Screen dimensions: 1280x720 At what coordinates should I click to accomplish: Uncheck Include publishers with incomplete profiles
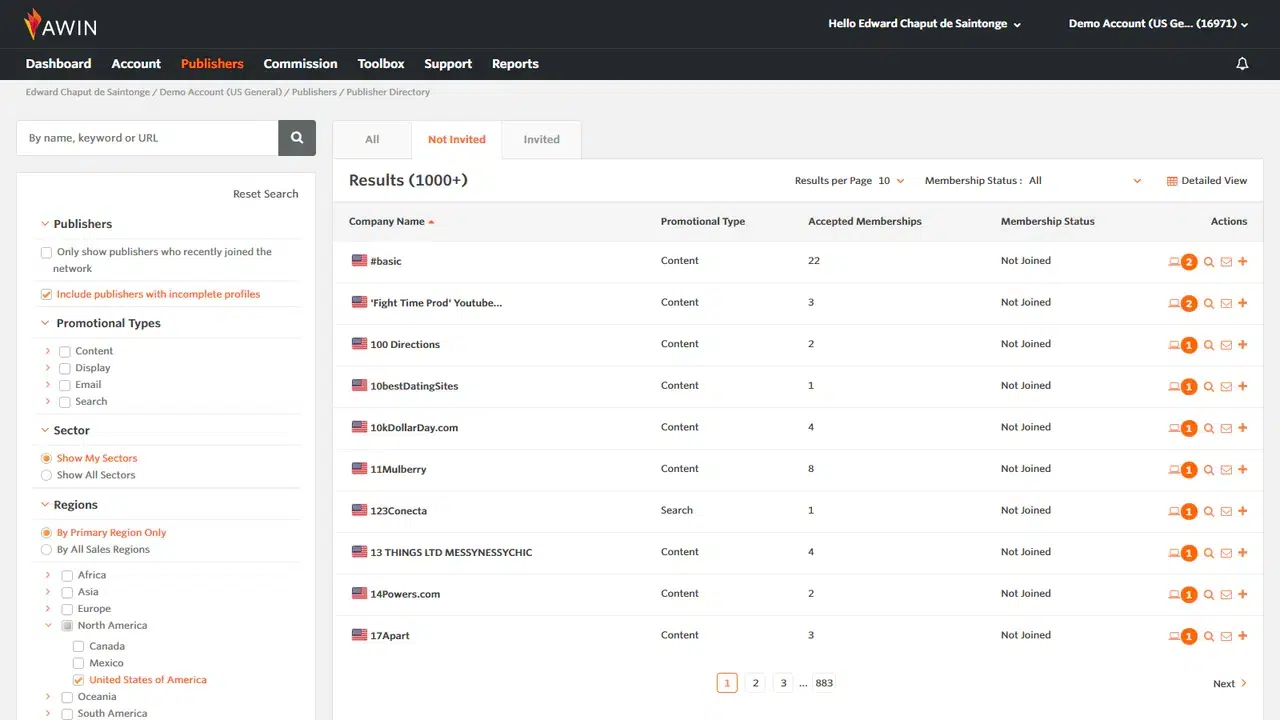[x=47, y=295]
